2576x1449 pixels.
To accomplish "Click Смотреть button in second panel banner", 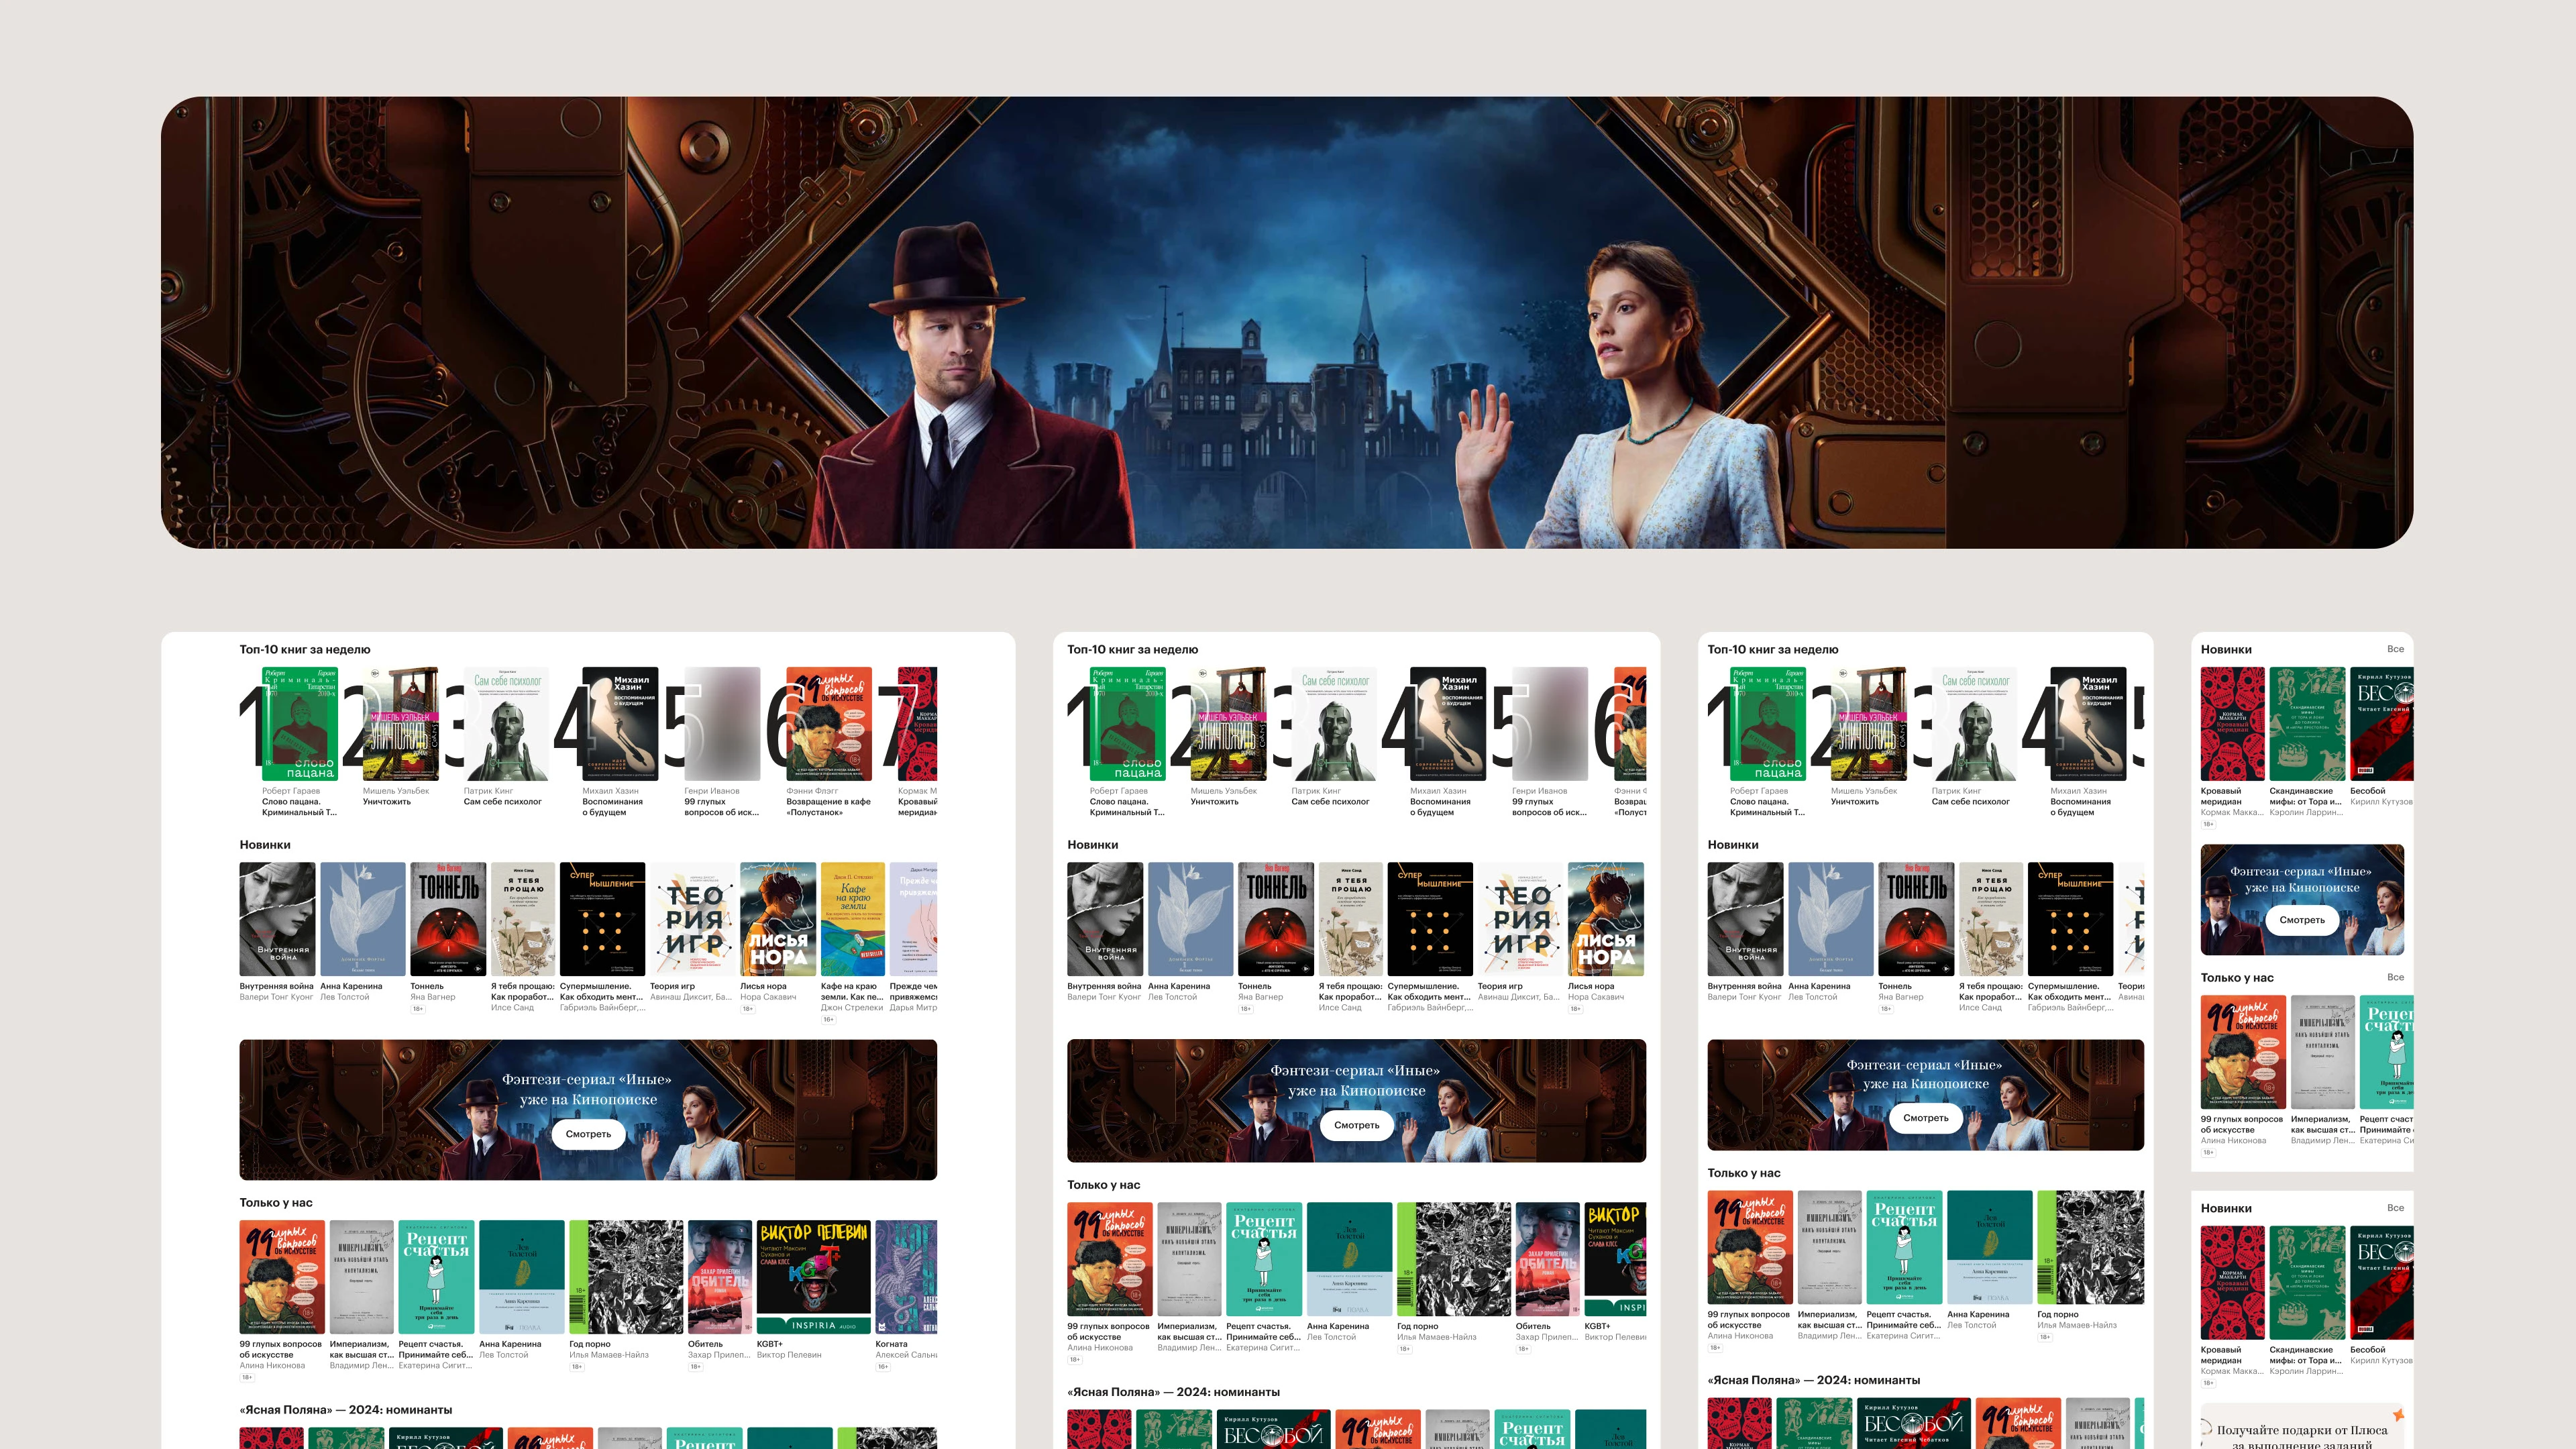I will click(1356, 1125).
